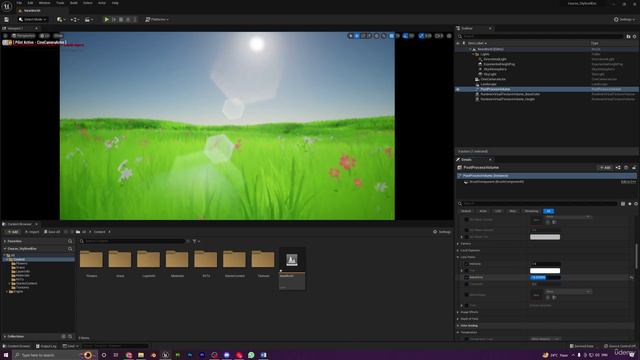Open camera speed setting in viewport

tap(439, 36)
